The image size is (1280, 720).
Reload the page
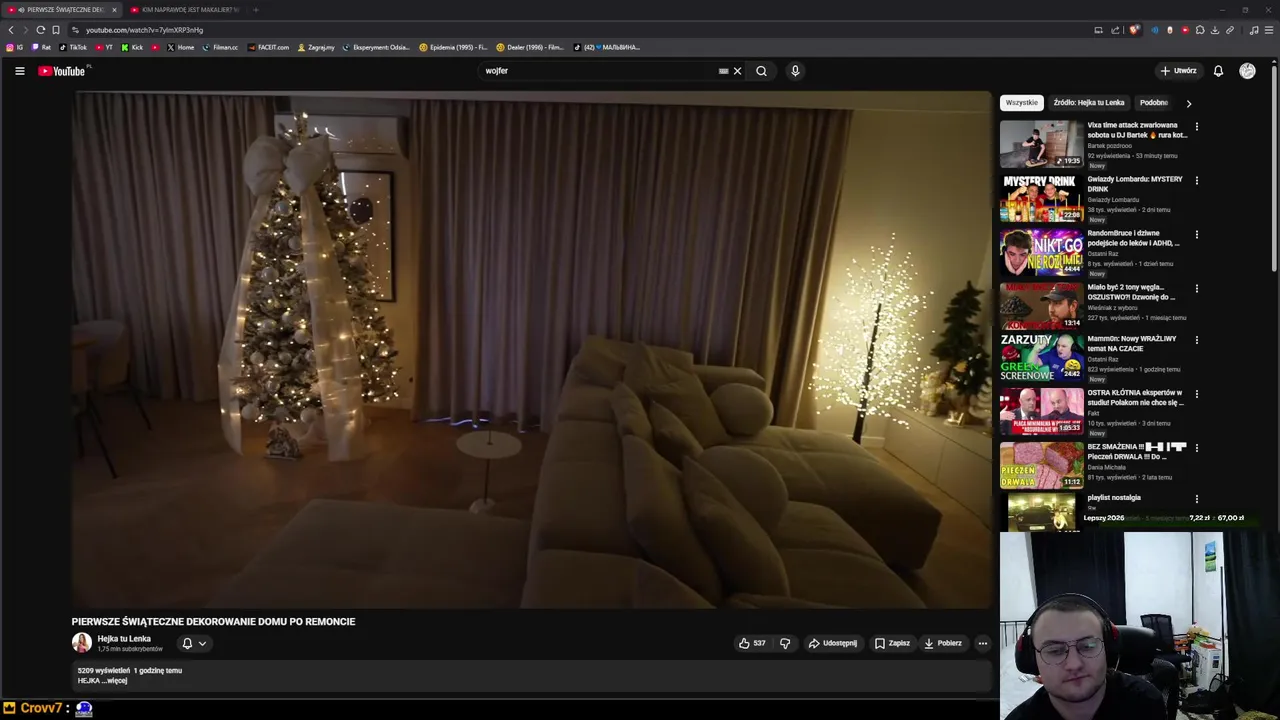click(40, 30)
